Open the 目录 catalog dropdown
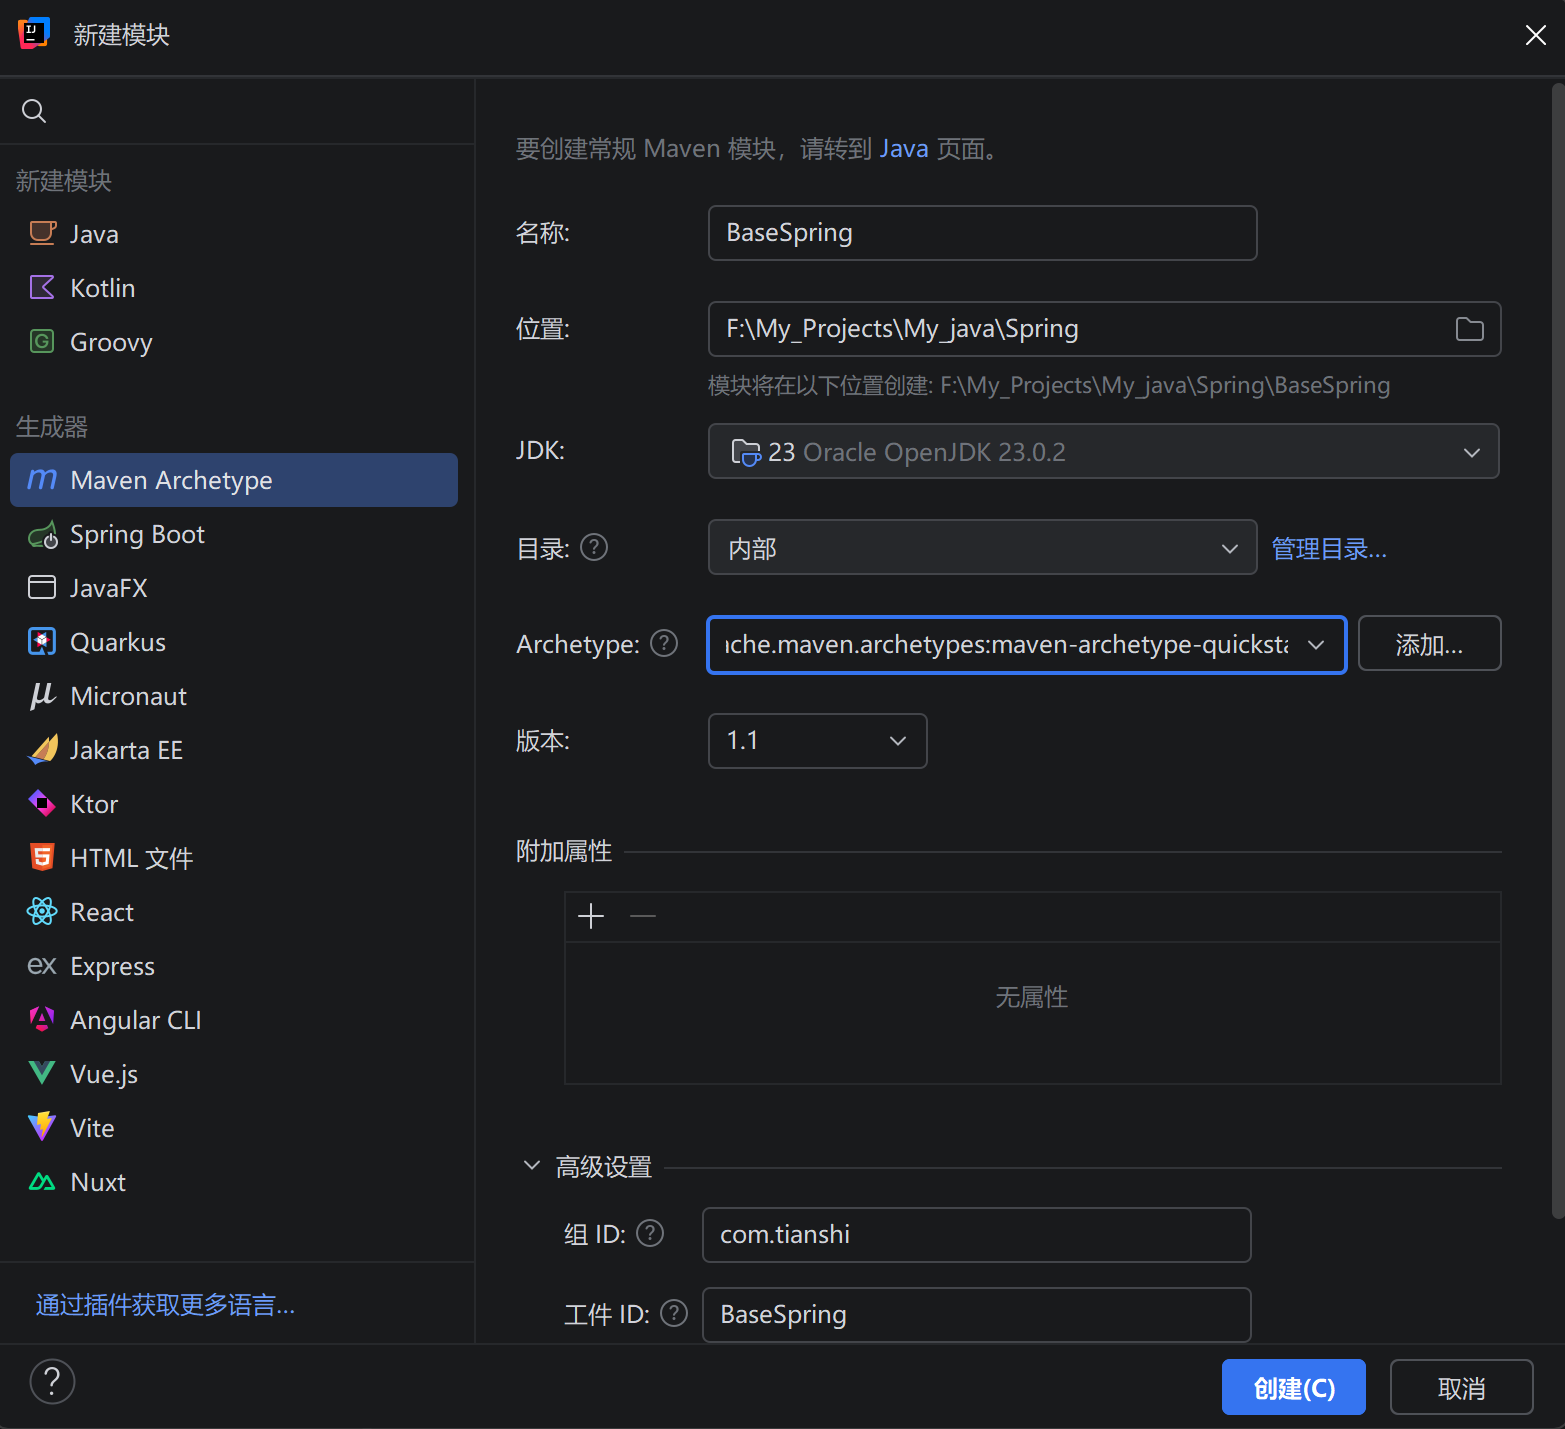 [982, 547]
